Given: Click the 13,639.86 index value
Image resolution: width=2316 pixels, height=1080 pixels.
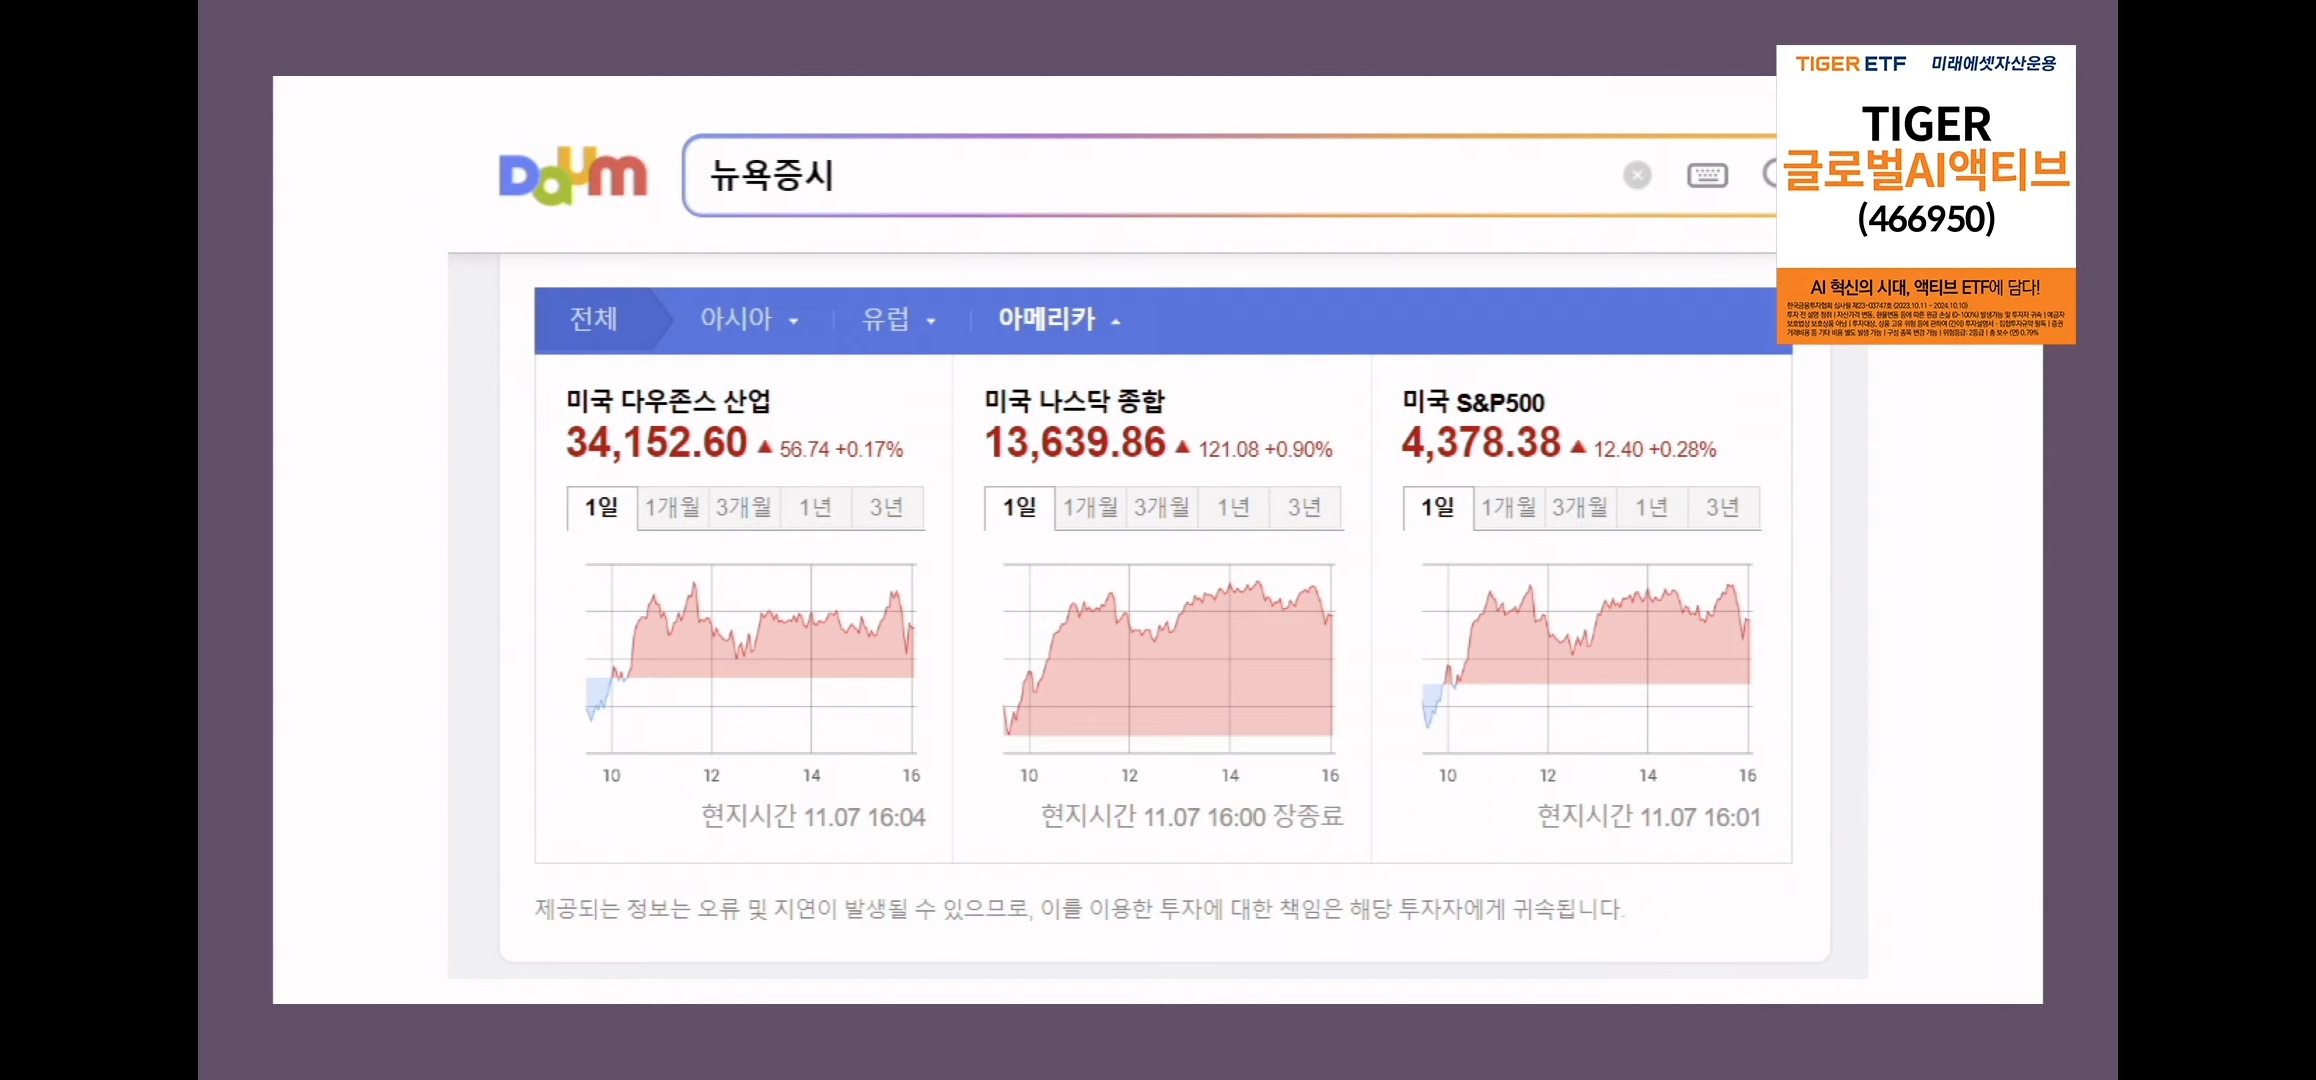Looking at the screenshot, I should pyautogui.click(x=1075, y=443).
